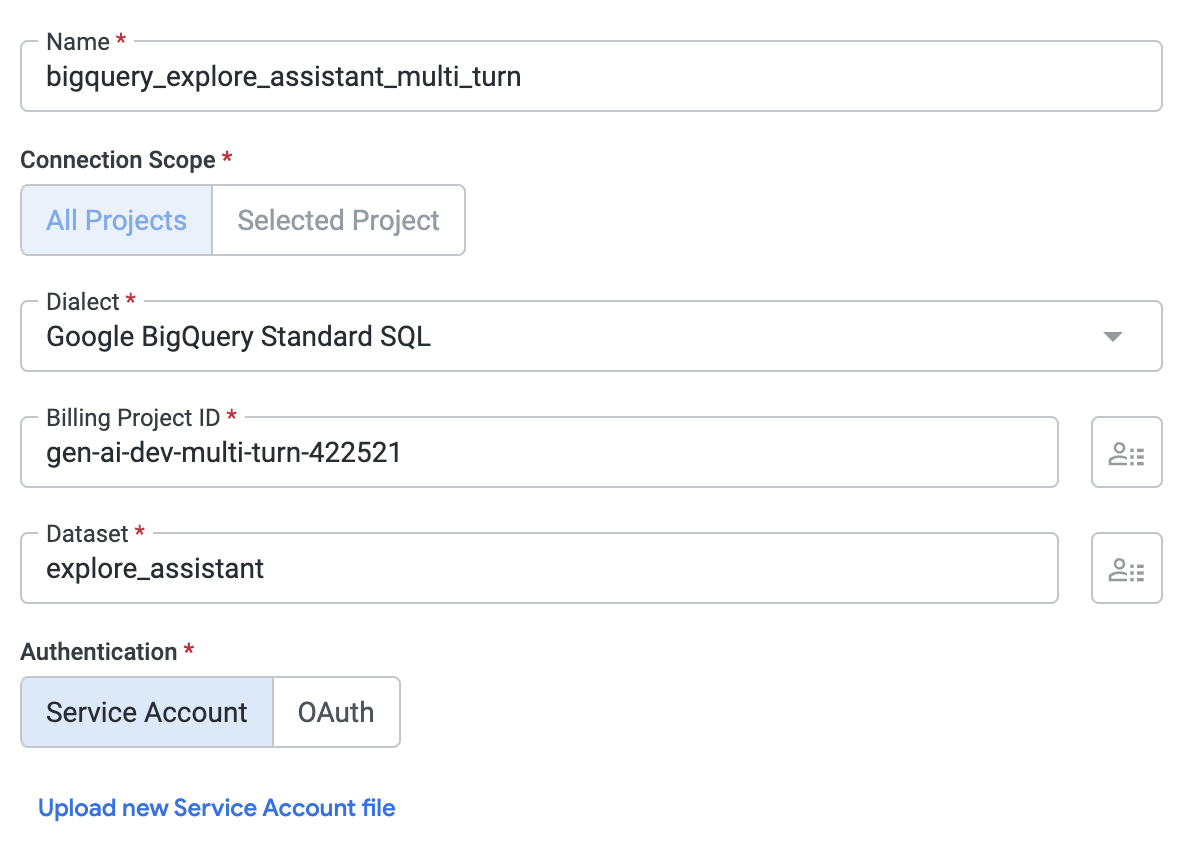
Task: Click the red asterisk after Connection Scope
Action: click(x=227, y=159)
